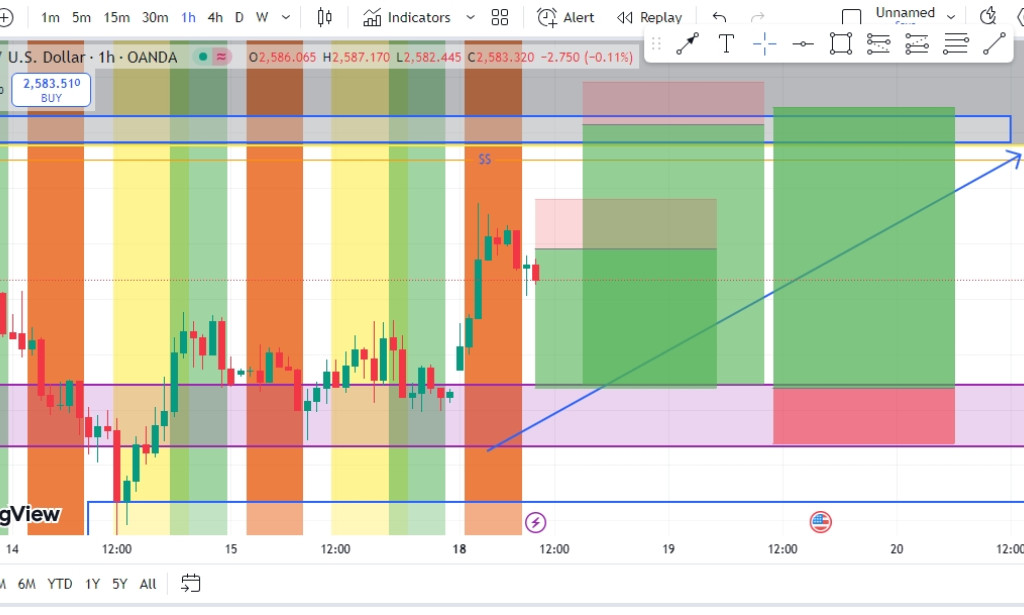Expand the timeframe interval dropdown arrow
This screenshot has width=1024, height=615.
click(x=287, y=17)
